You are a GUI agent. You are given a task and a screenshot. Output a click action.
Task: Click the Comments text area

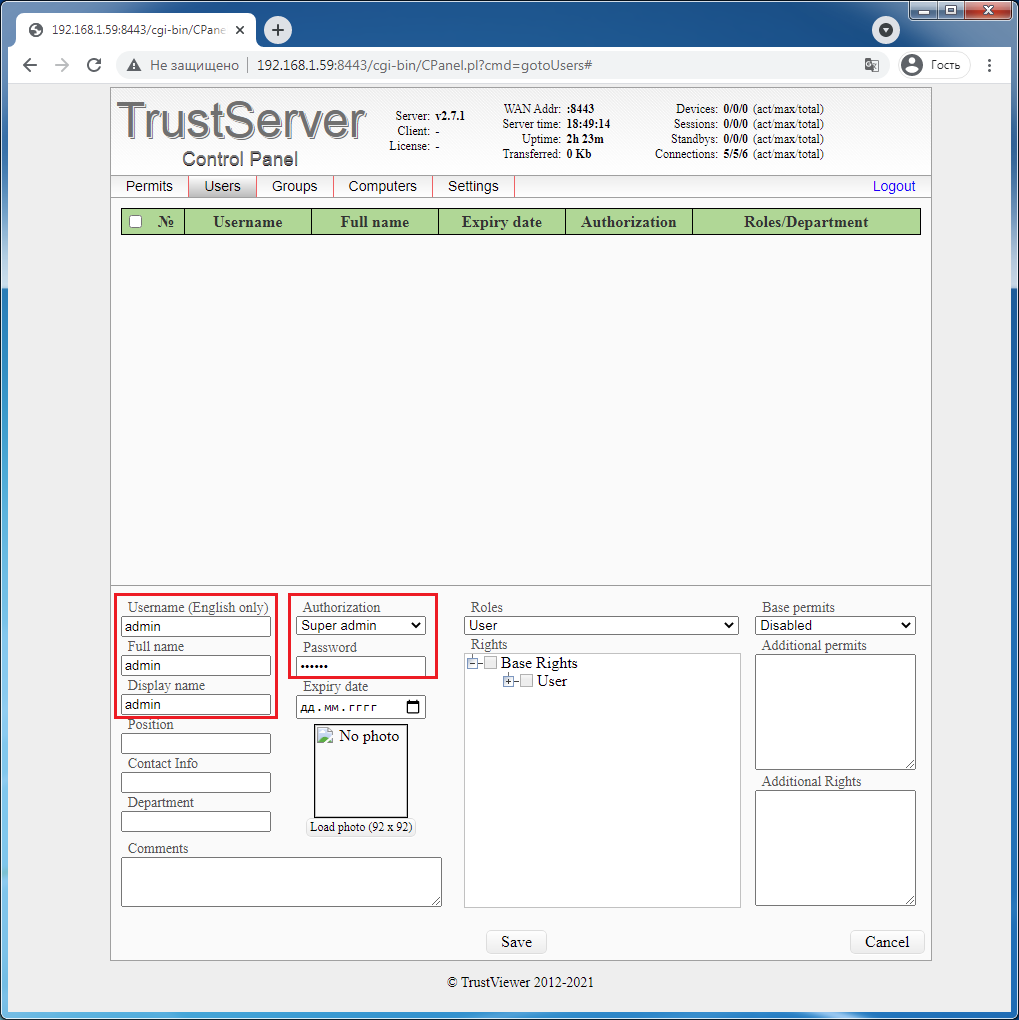[x=281, y=882]
